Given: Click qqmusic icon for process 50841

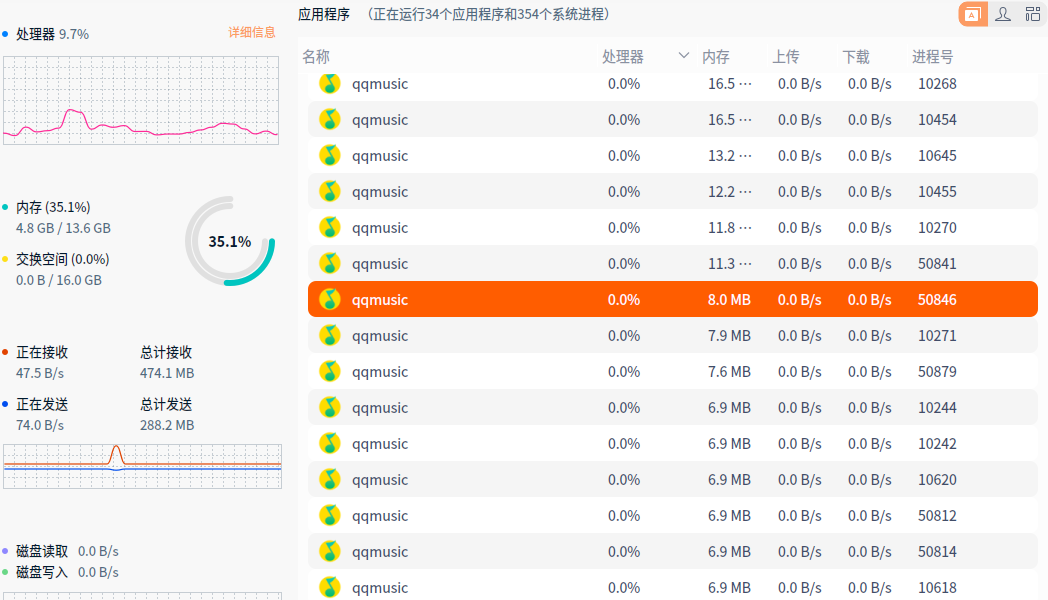Looking at the screenshot, I should point(330,264).
